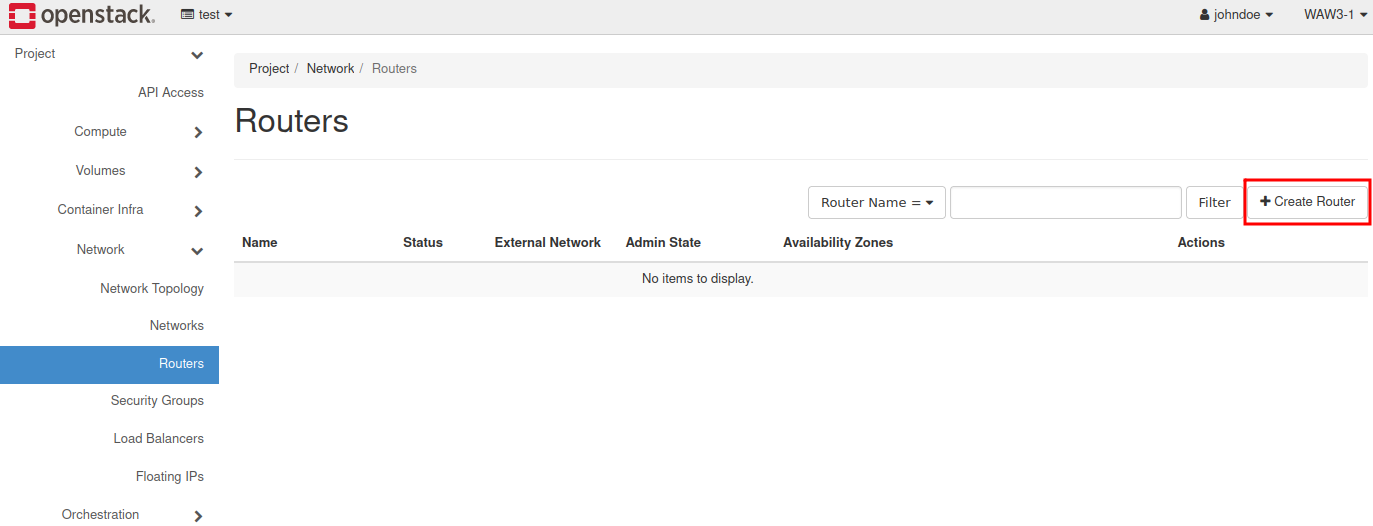The height and width of the screenshot is (526, 1373).
Task: Collapse the Network section chevron
Action: coord(197,251)
